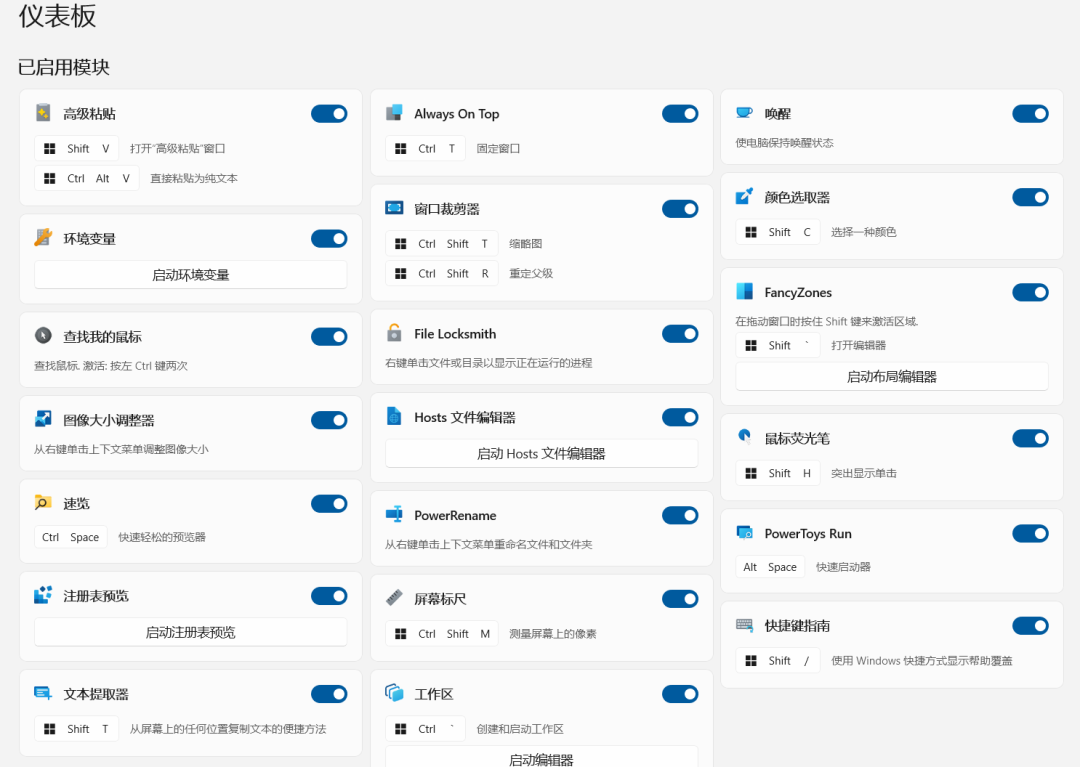This screenshot has height=767, width=1080.
Task: Click the PowerToys Run icon
Action: [x=744, y=533]
